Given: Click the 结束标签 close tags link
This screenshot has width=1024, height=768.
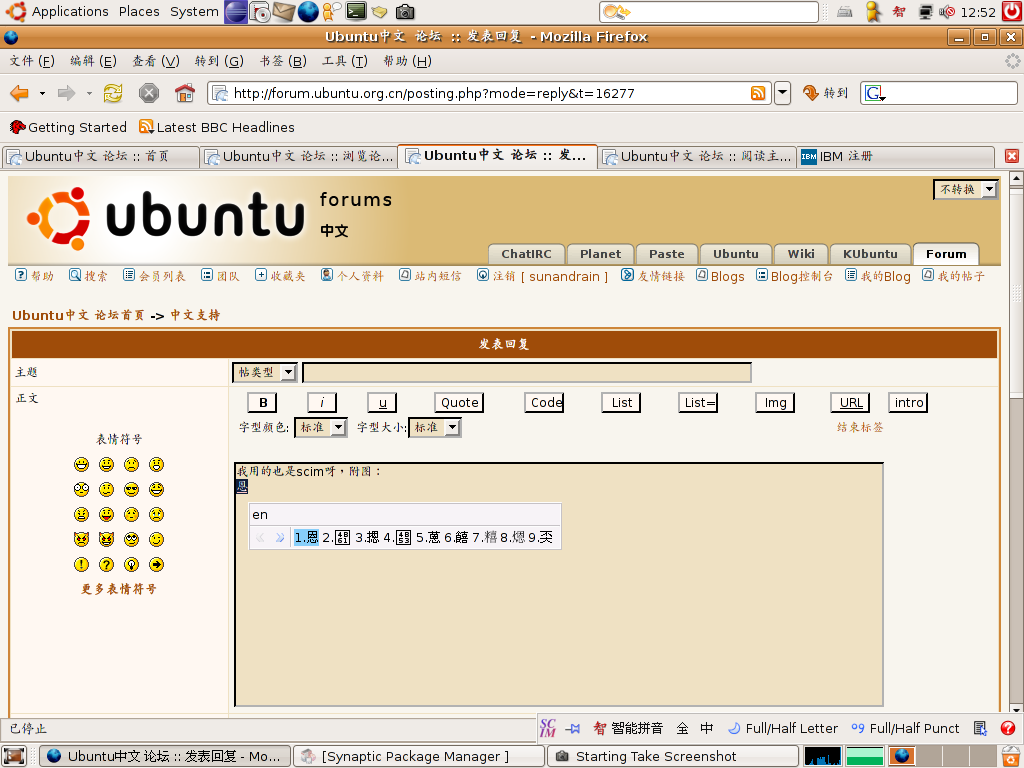Looking at the screenshot, I should (860, 427).
